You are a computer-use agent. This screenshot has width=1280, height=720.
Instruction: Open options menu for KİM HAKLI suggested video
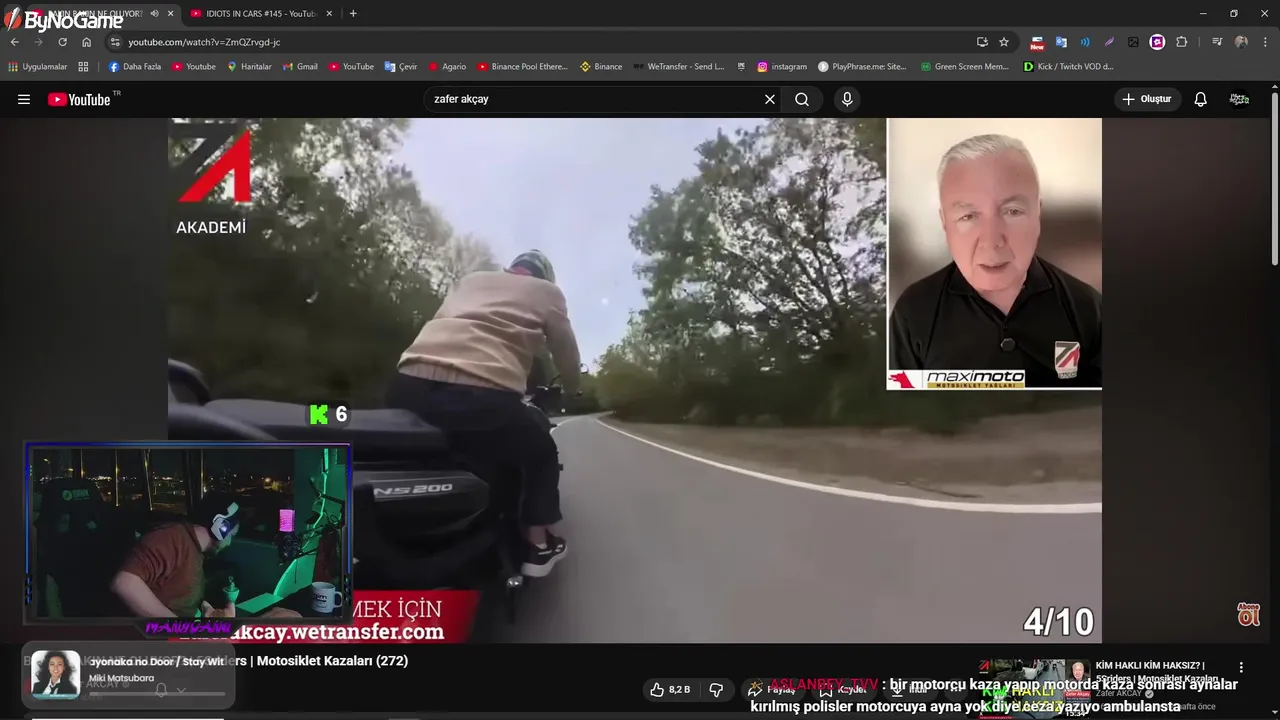(1241, 667)
